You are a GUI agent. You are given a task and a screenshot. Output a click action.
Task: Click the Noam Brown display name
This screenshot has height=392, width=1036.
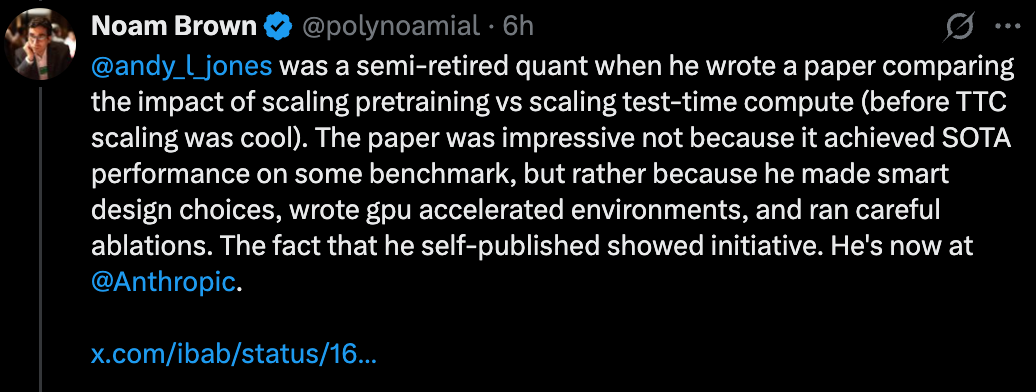tap(174, 27)
